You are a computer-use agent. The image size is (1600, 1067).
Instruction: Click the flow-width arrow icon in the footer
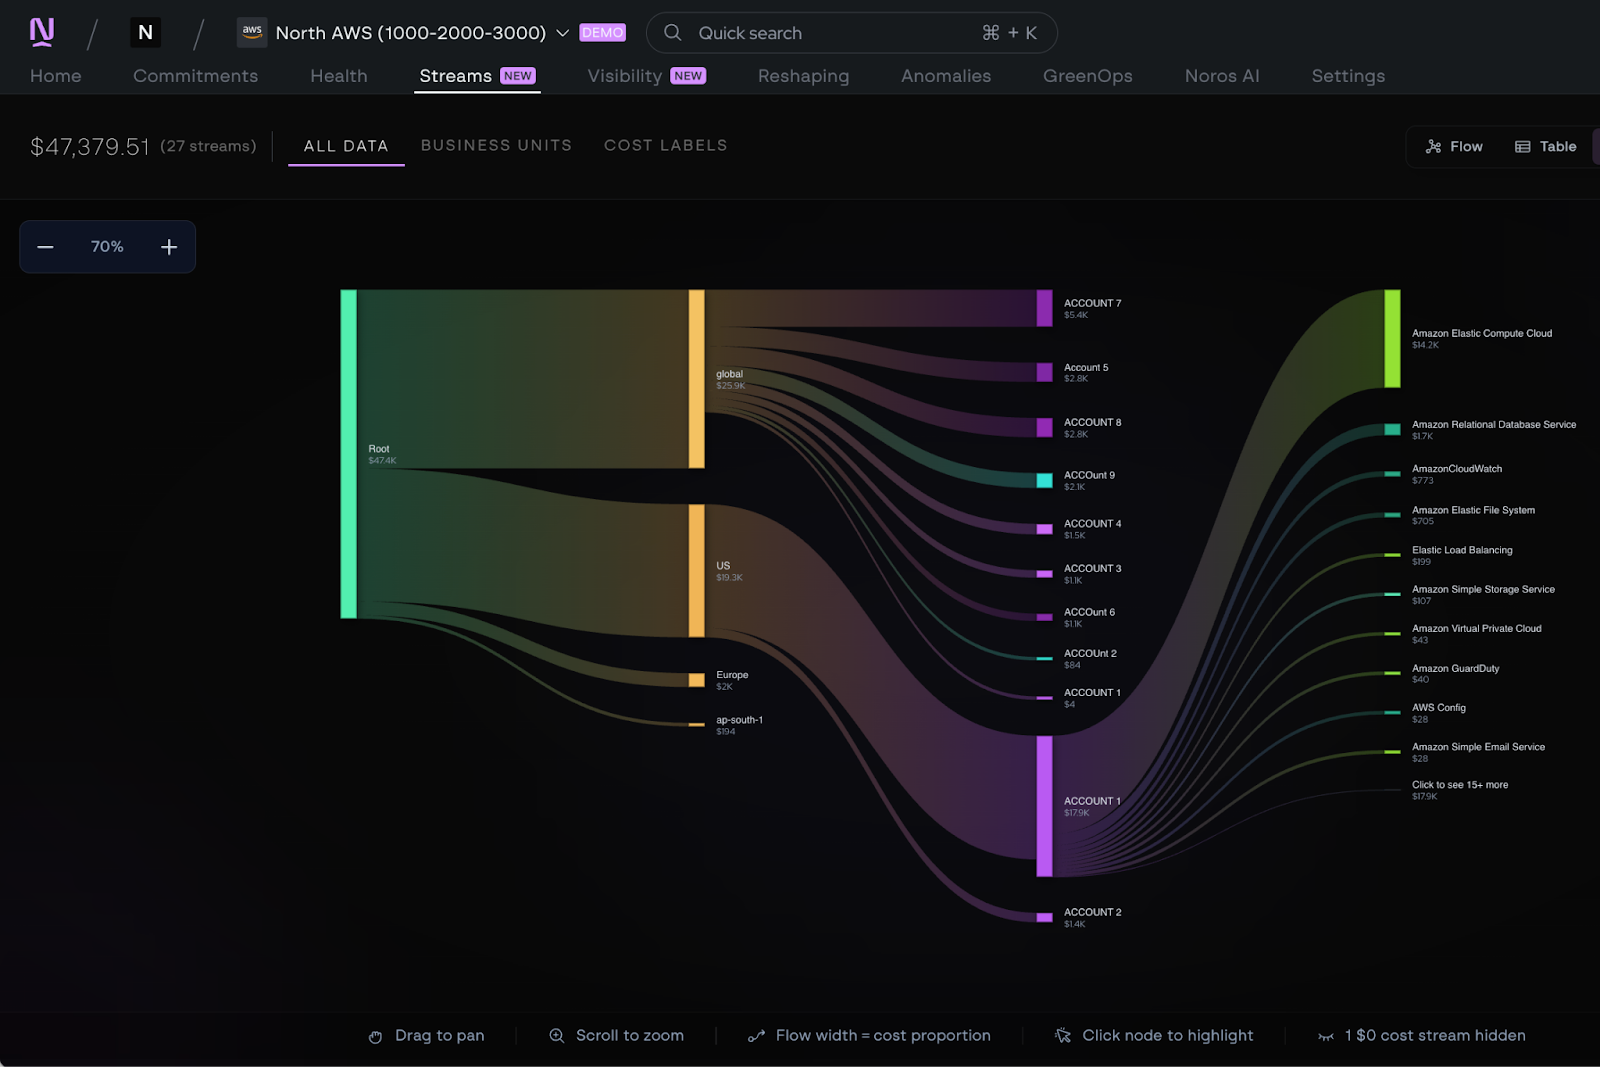coord(756,1035)
